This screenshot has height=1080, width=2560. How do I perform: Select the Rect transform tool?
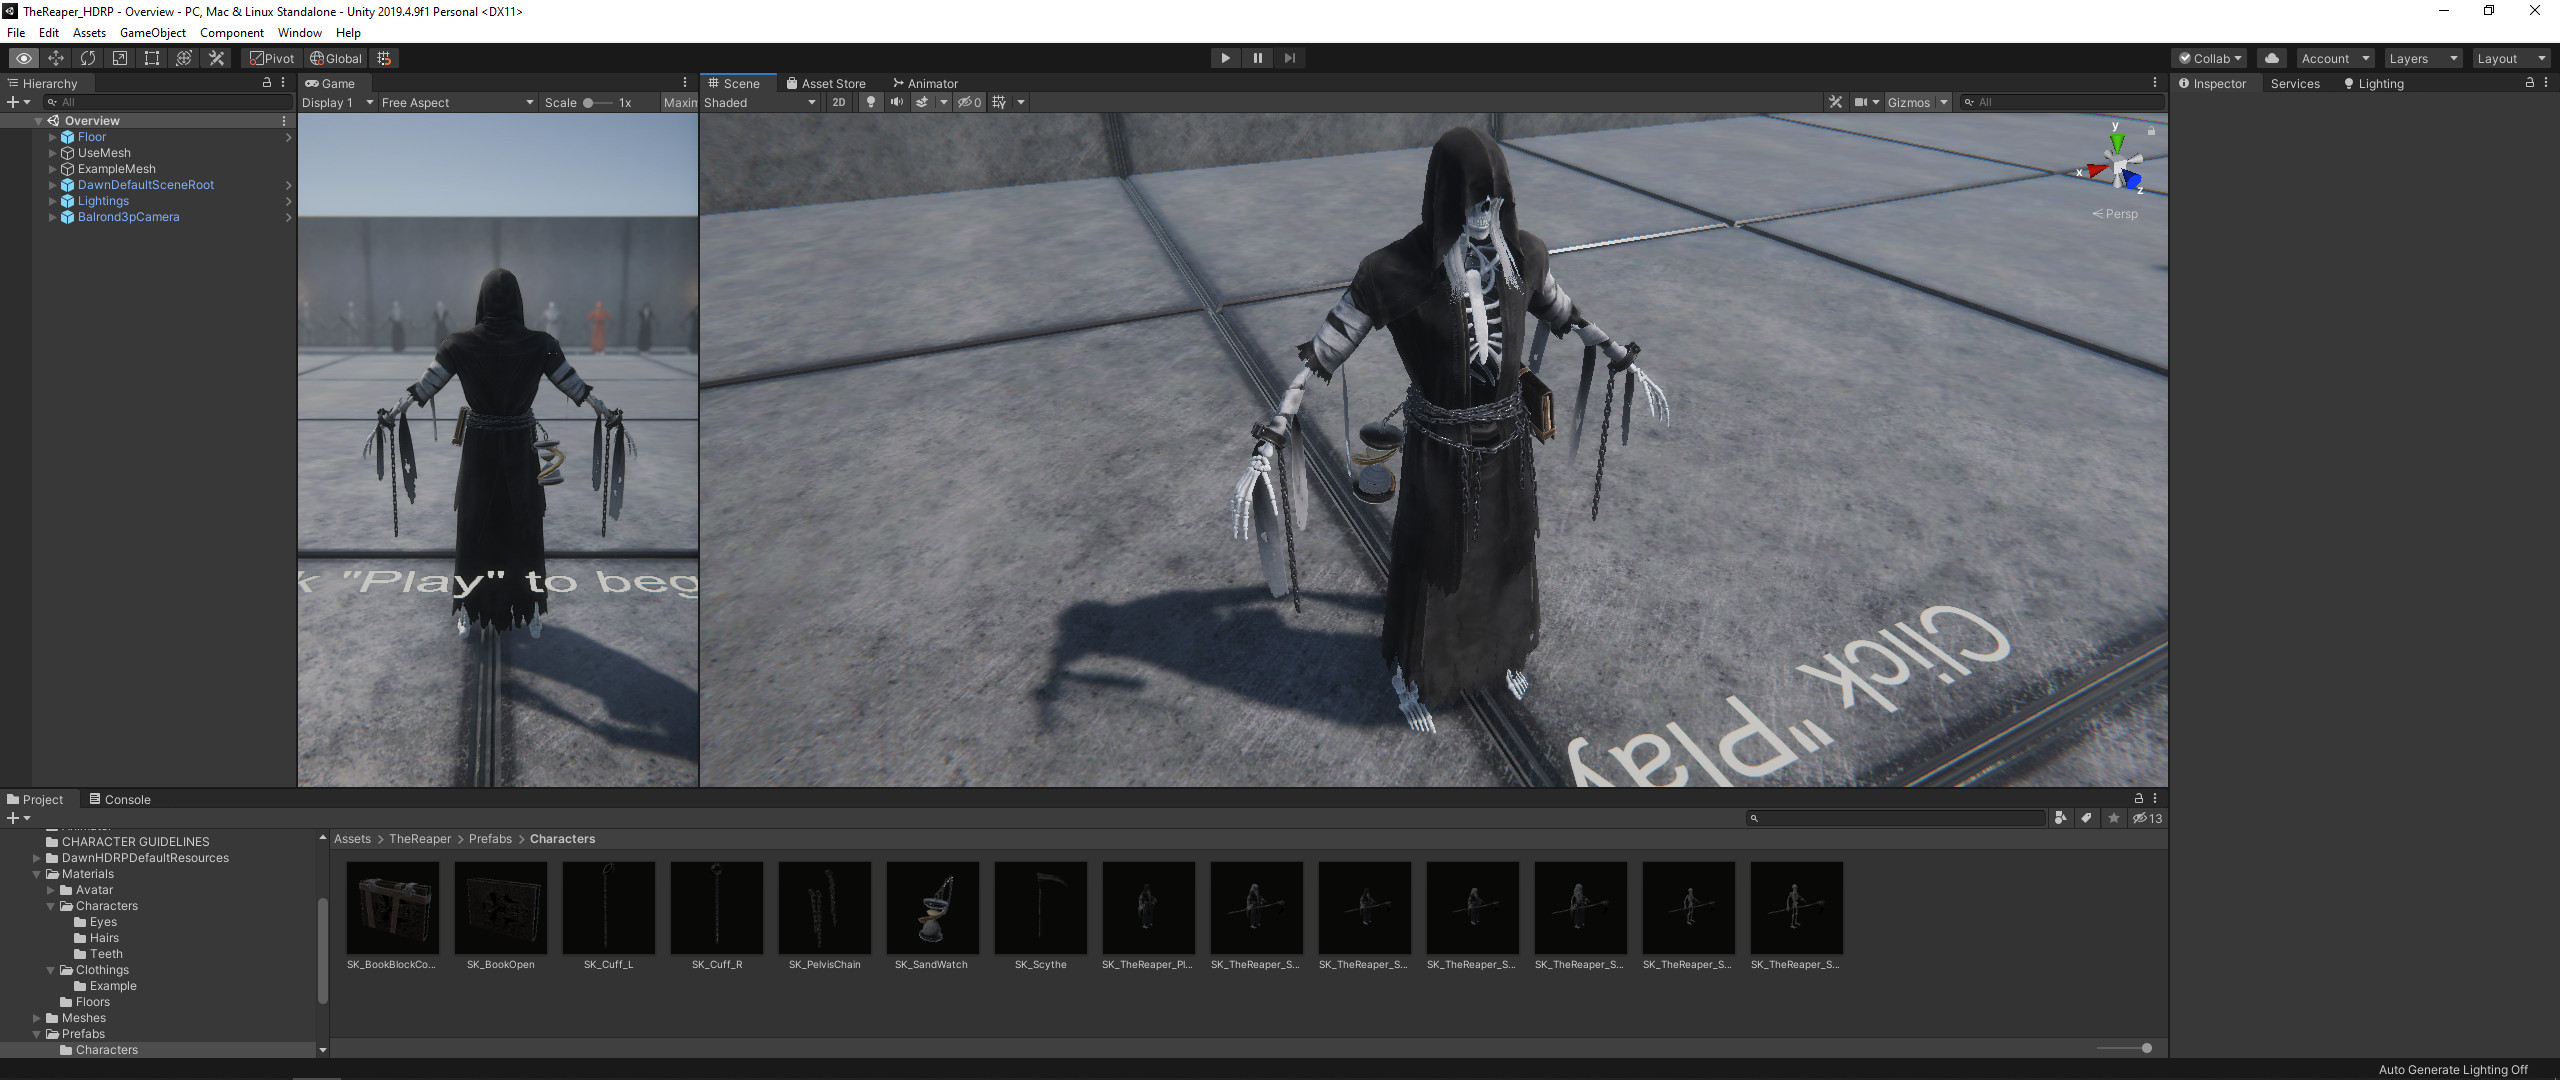coord(151,58)
